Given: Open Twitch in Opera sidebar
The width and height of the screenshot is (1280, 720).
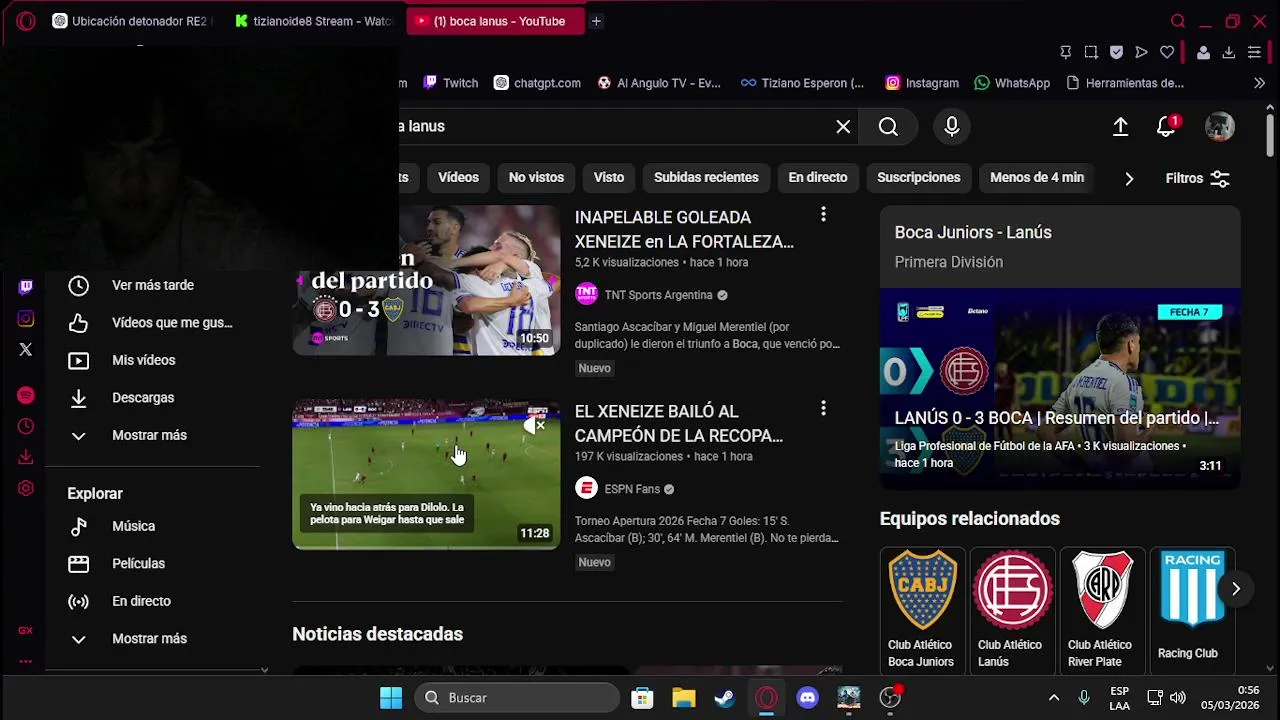Looking at the screenshot, I should tap(26, 287).
